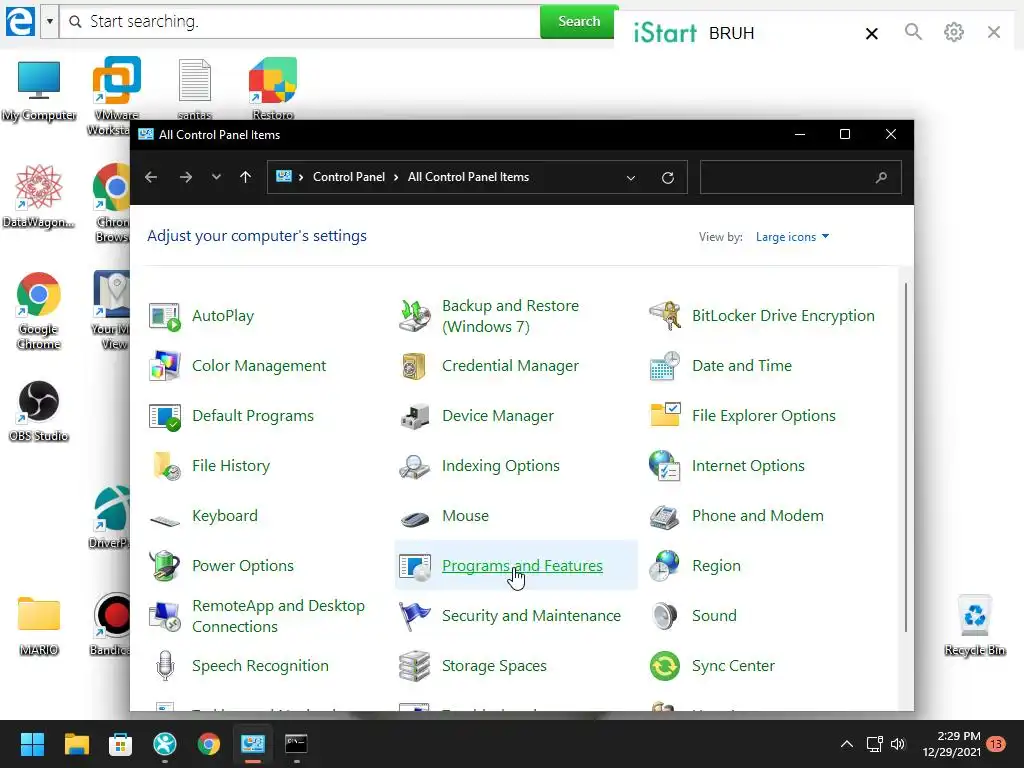Click the Start searching input field
This screenshot has height=768, width=1024.
coord(300,22)
